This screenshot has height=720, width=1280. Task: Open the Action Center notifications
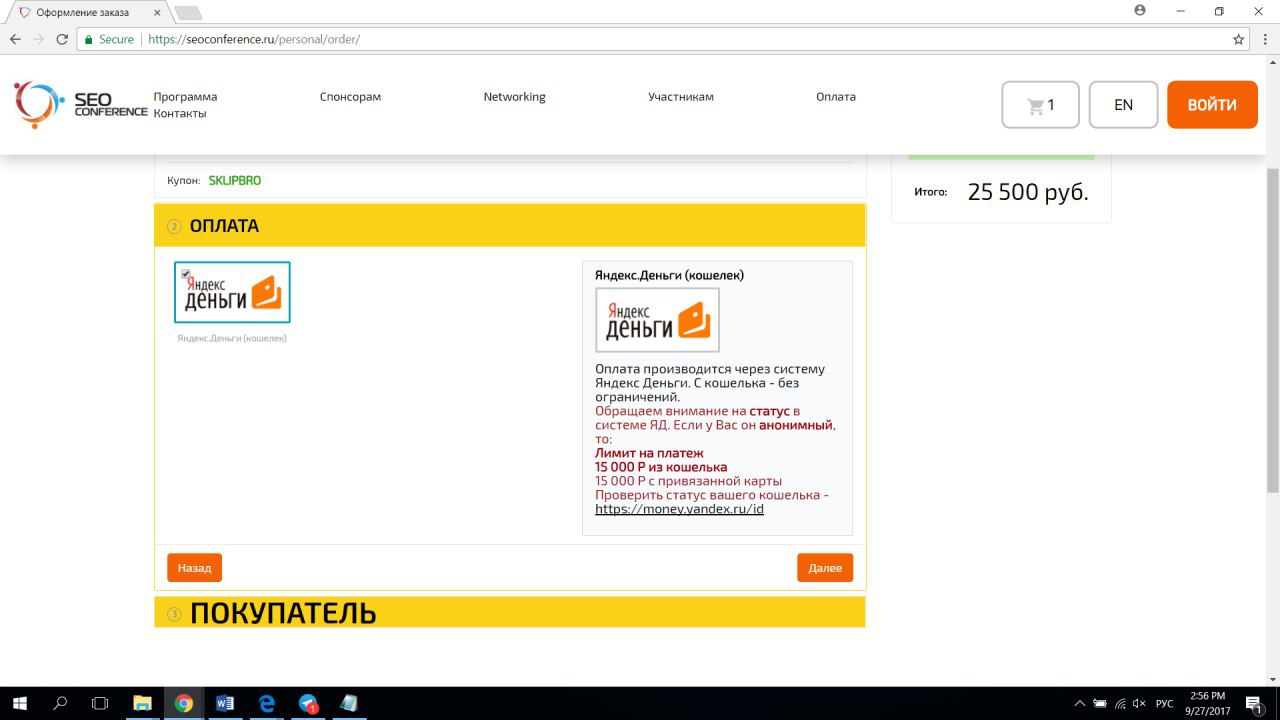(1254, 704)
